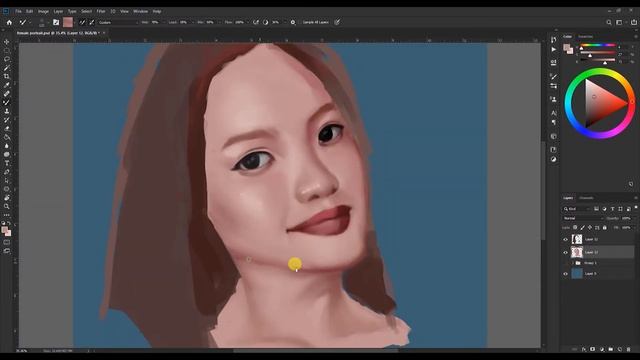Click the options bar gear settings icon

click(293, 22)
